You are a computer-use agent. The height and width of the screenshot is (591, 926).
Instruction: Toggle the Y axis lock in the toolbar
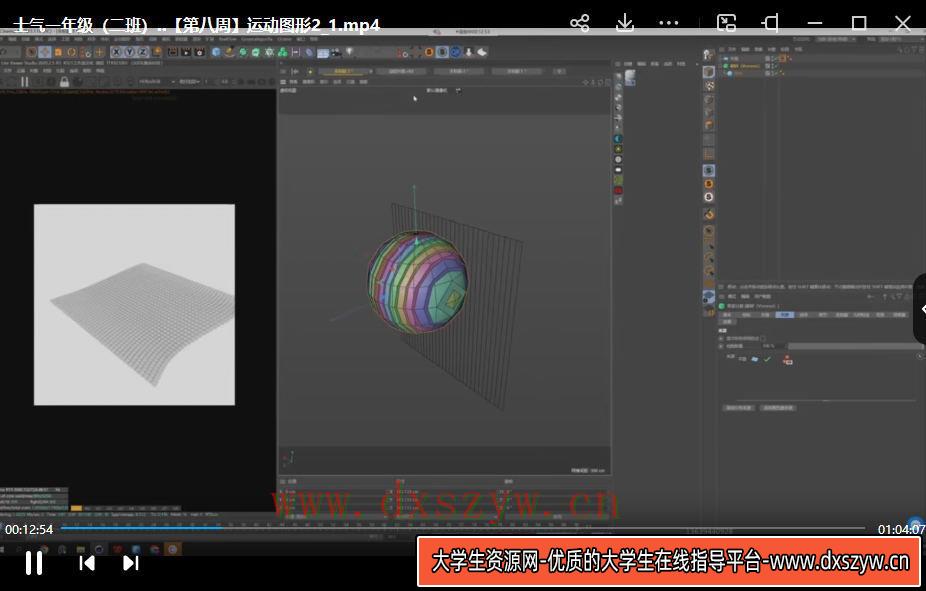[129, 52]
